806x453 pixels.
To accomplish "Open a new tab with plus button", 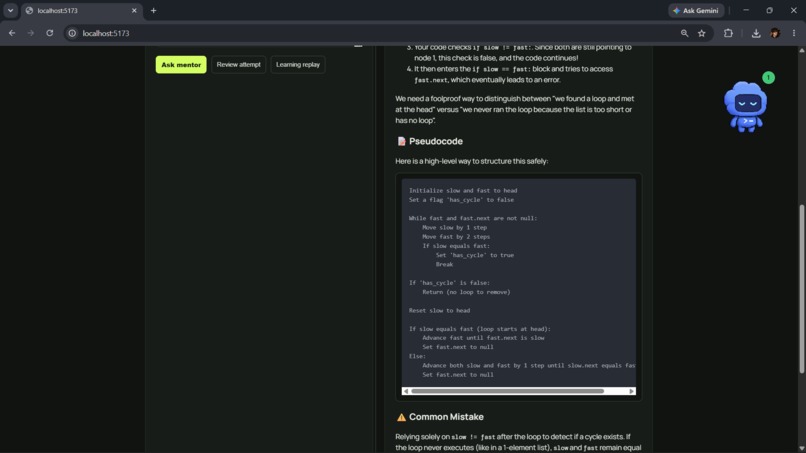I will point(153,10).
